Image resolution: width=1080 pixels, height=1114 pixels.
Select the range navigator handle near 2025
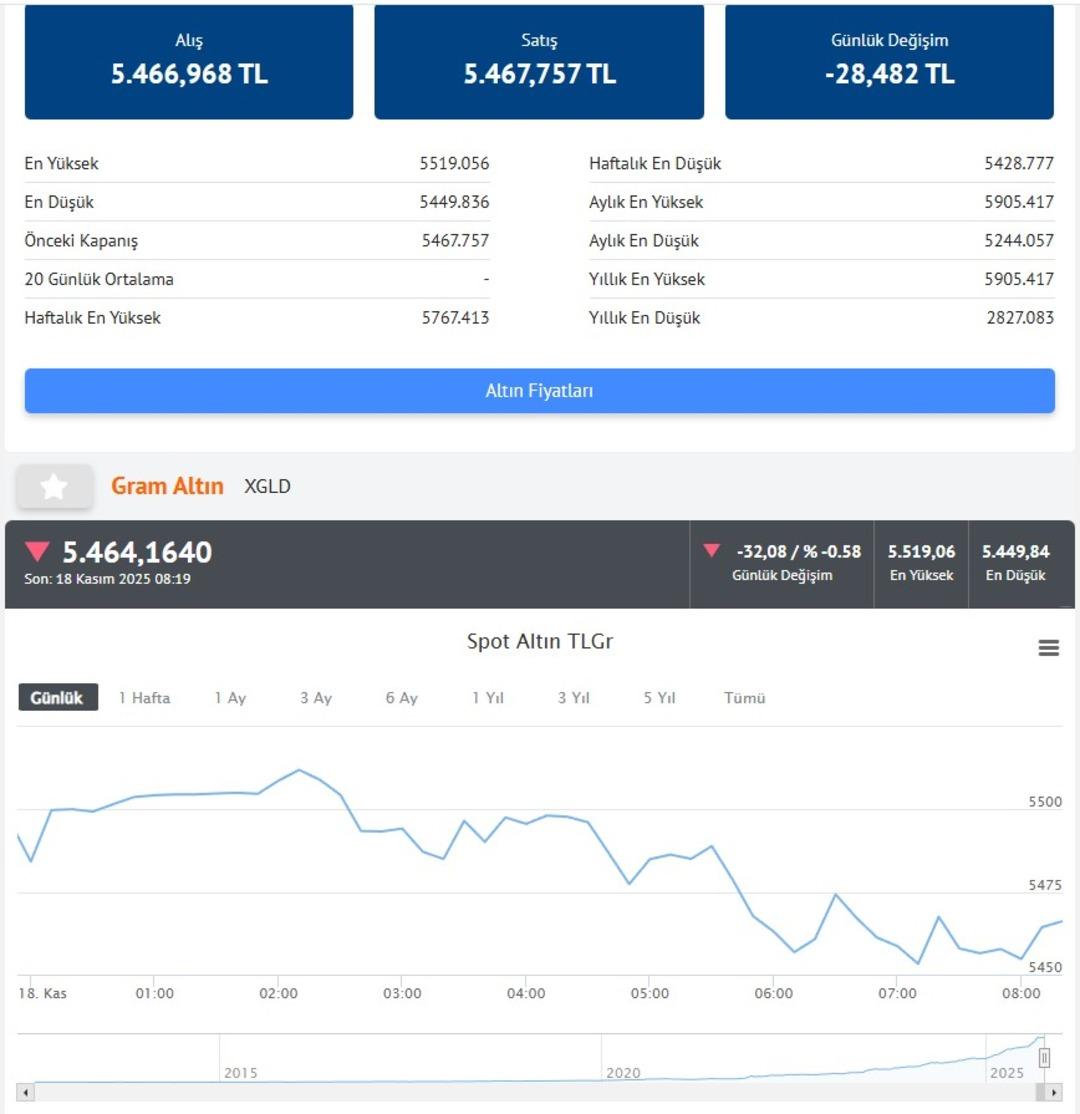1045,1057
